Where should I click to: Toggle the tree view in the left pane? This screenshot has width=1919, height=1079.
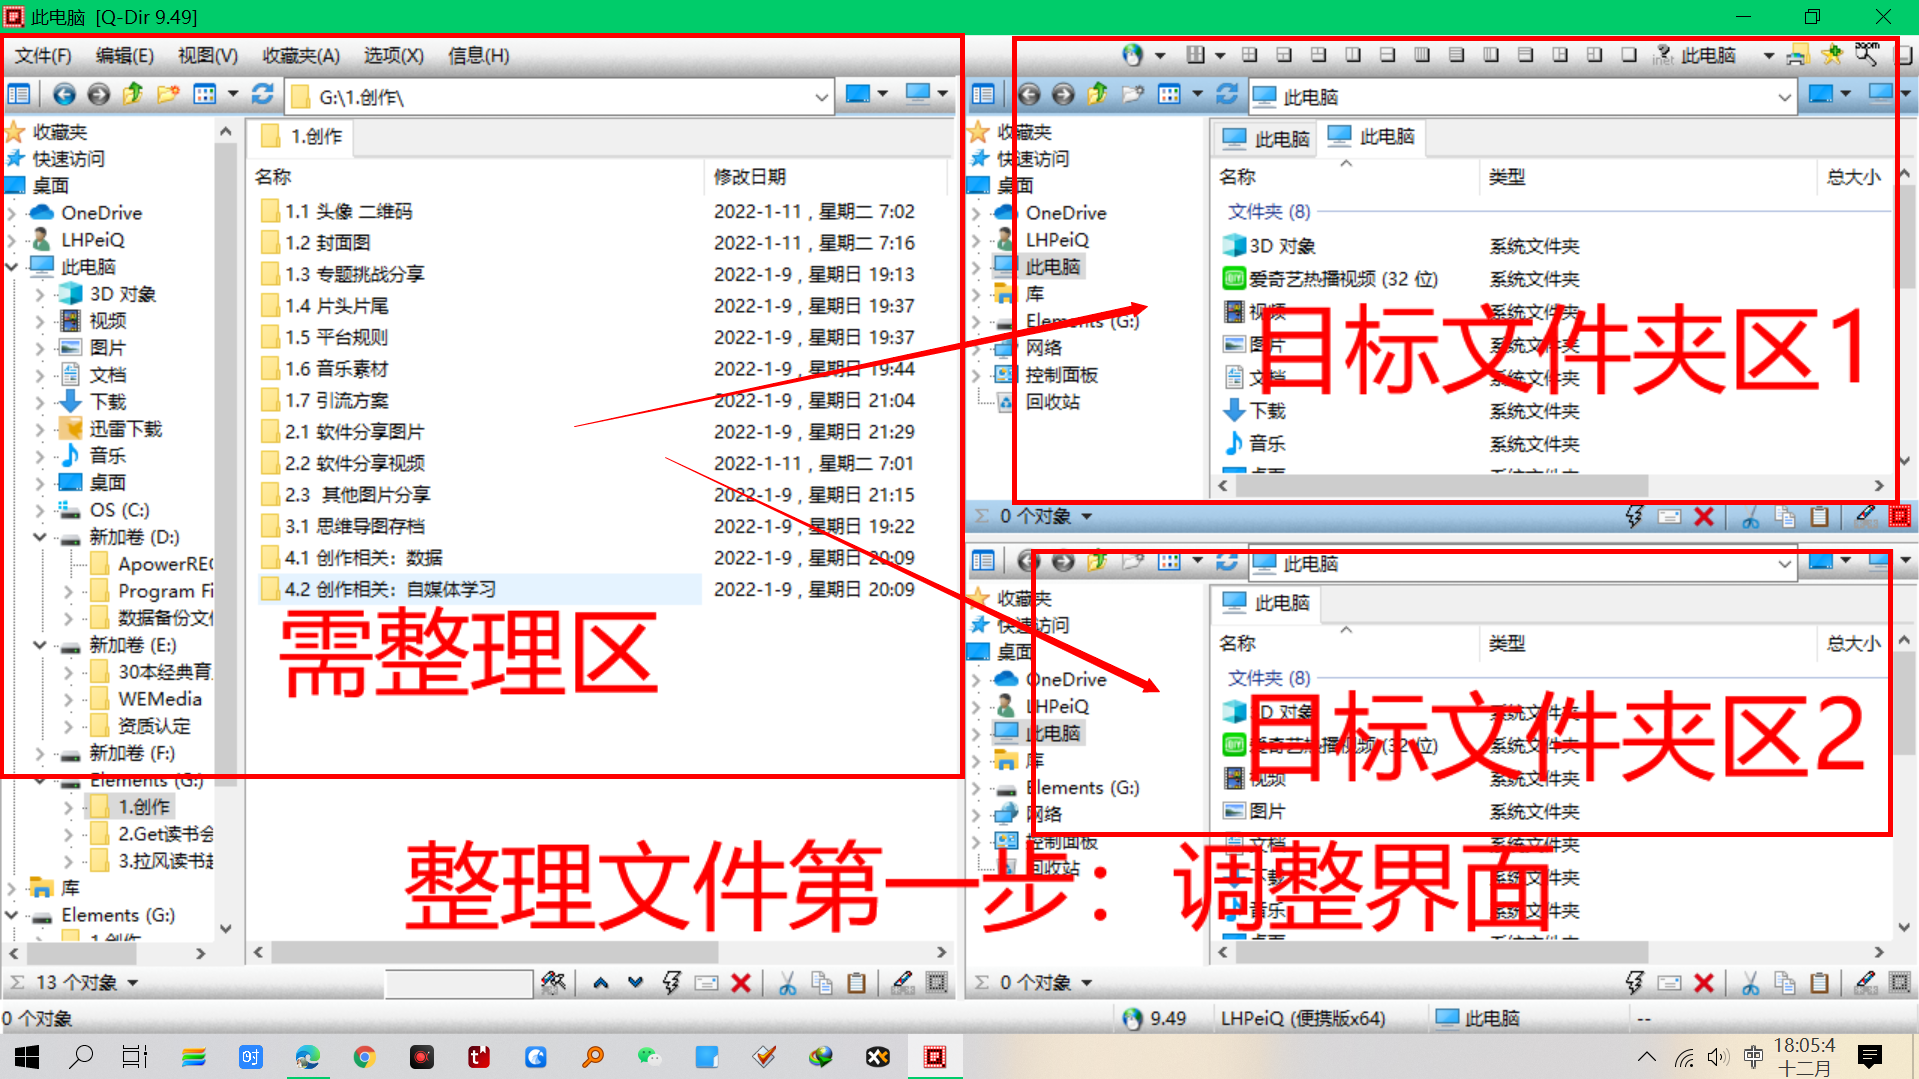[19, 95]
